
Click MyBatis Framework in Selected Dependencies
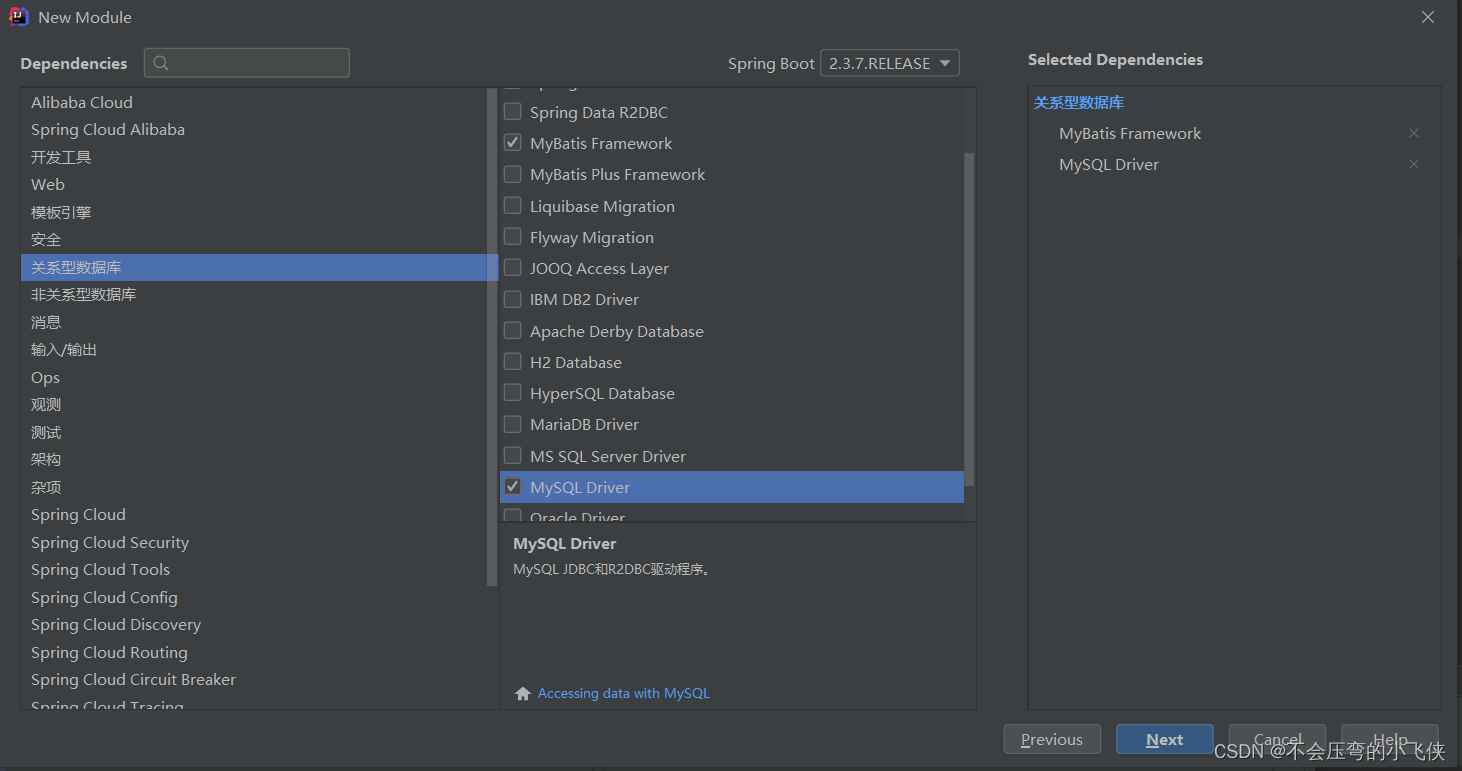[x=1130, y=133]
